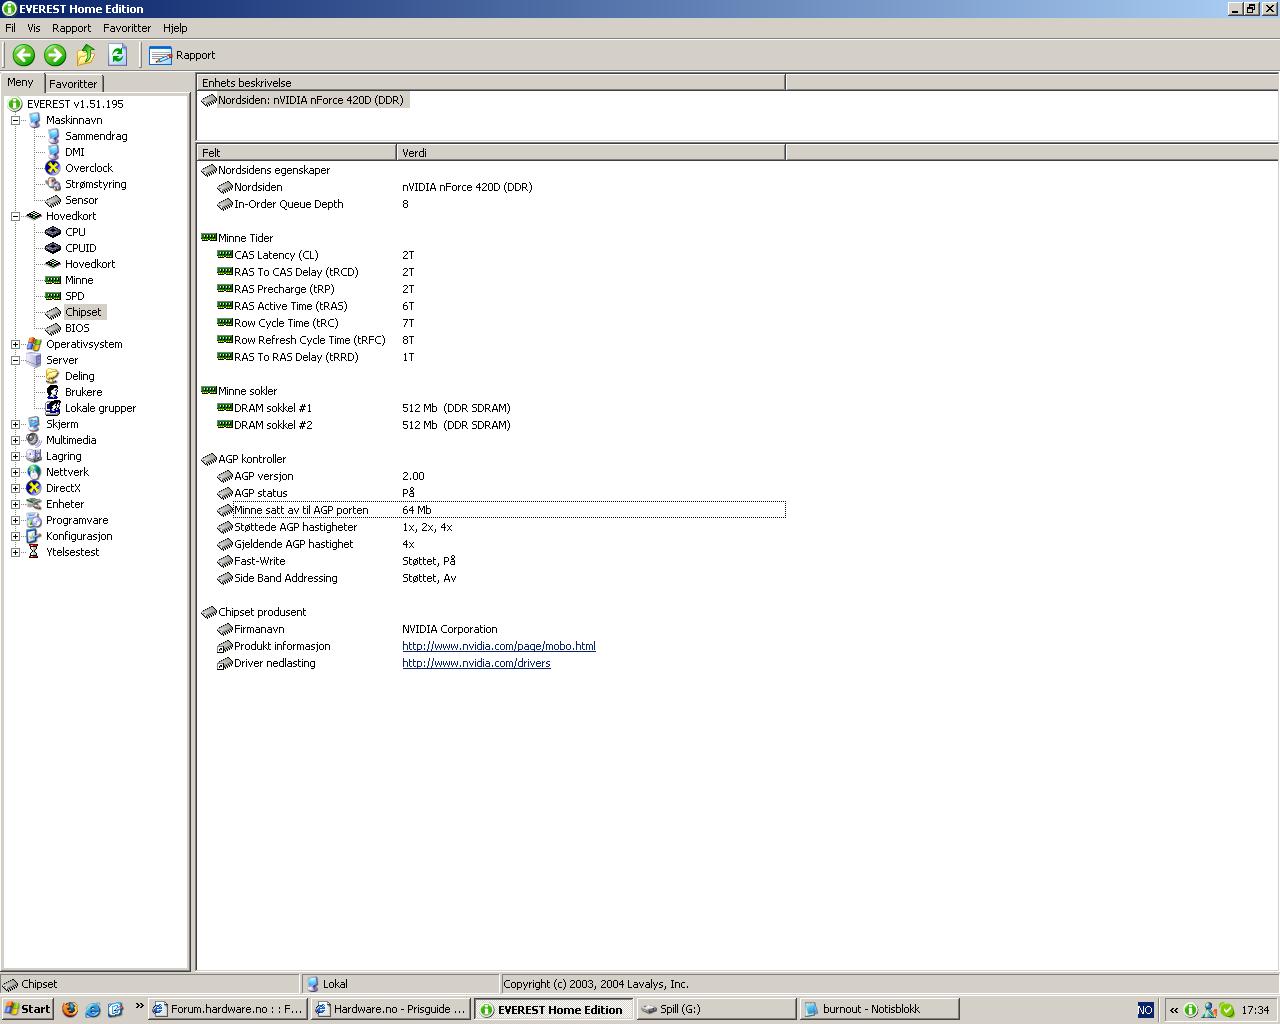Click the DMI tree icon
The image size is (1280, 1024).
coord(53,152)
